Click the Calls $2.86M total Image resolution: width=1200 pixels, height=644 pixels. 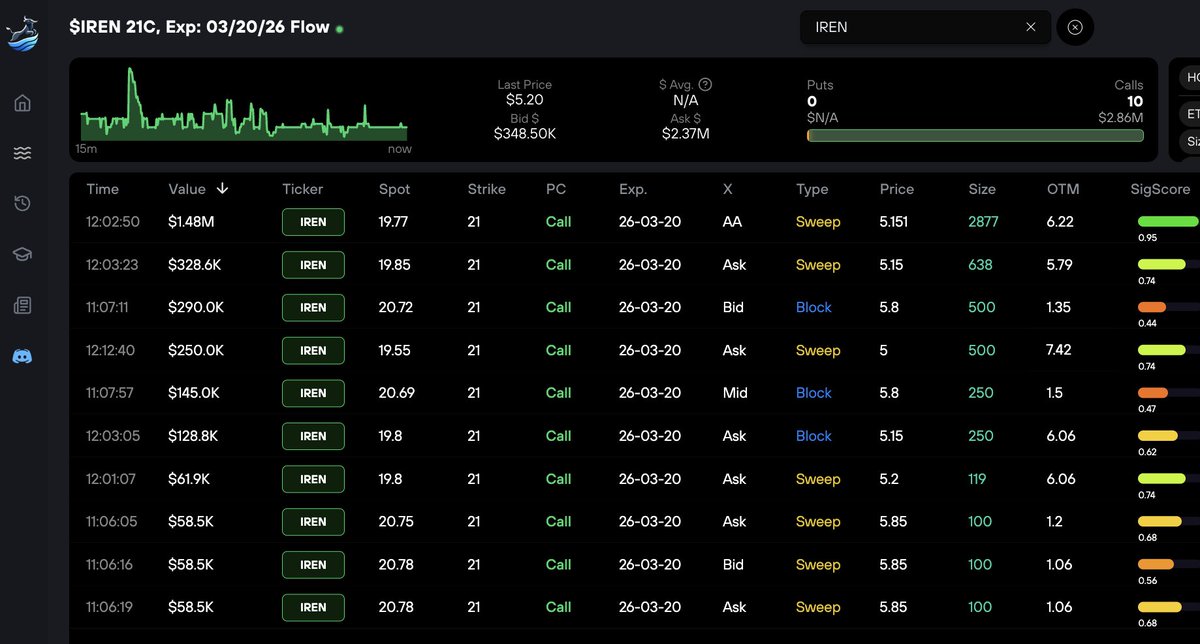pos(1120,118)
